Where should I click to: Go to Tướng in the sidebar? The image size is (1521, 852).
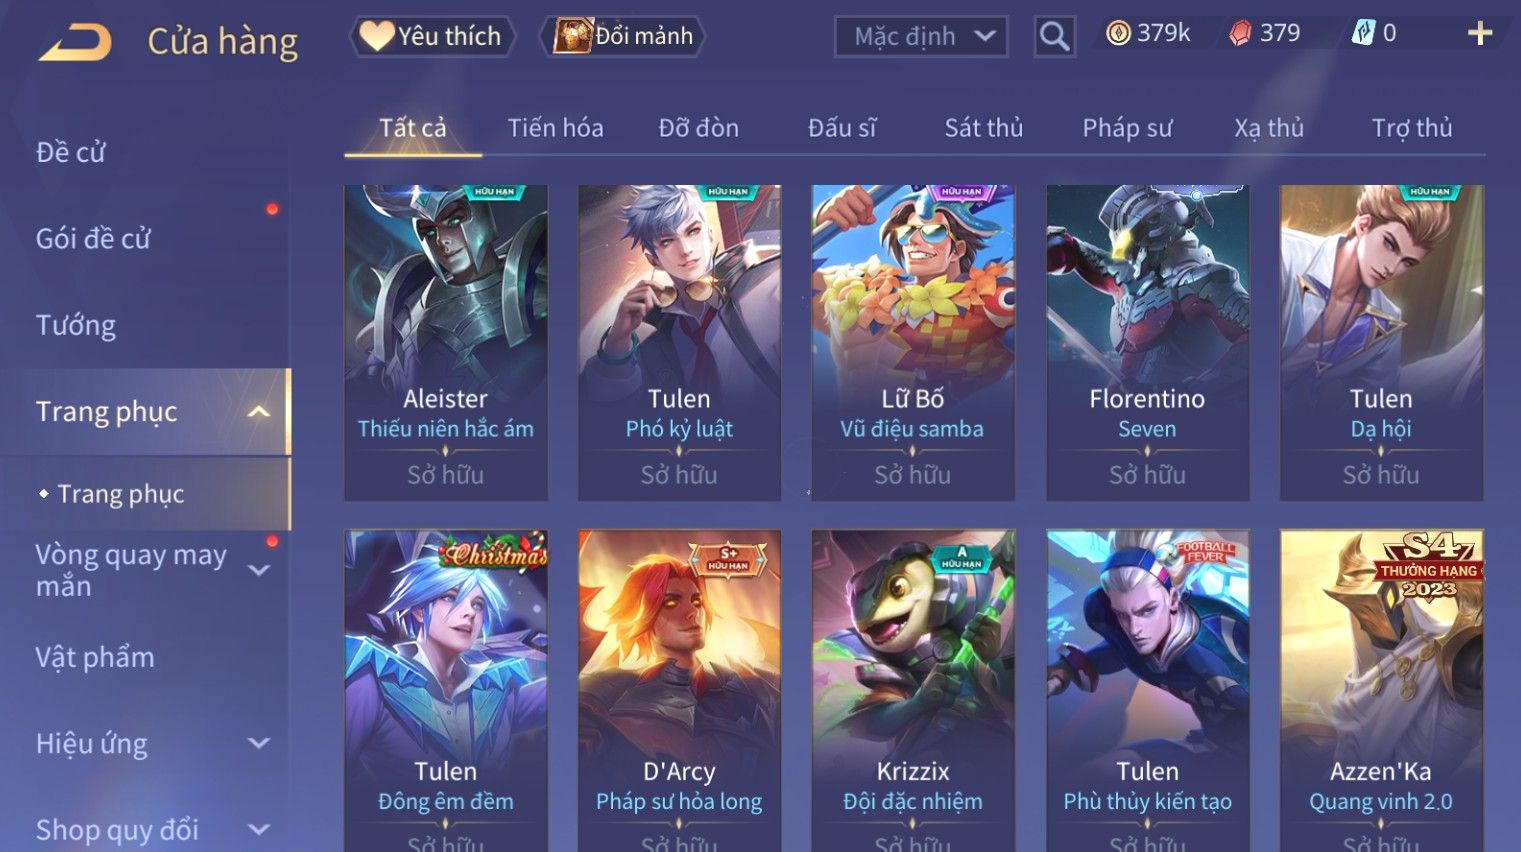pos(76,325)
